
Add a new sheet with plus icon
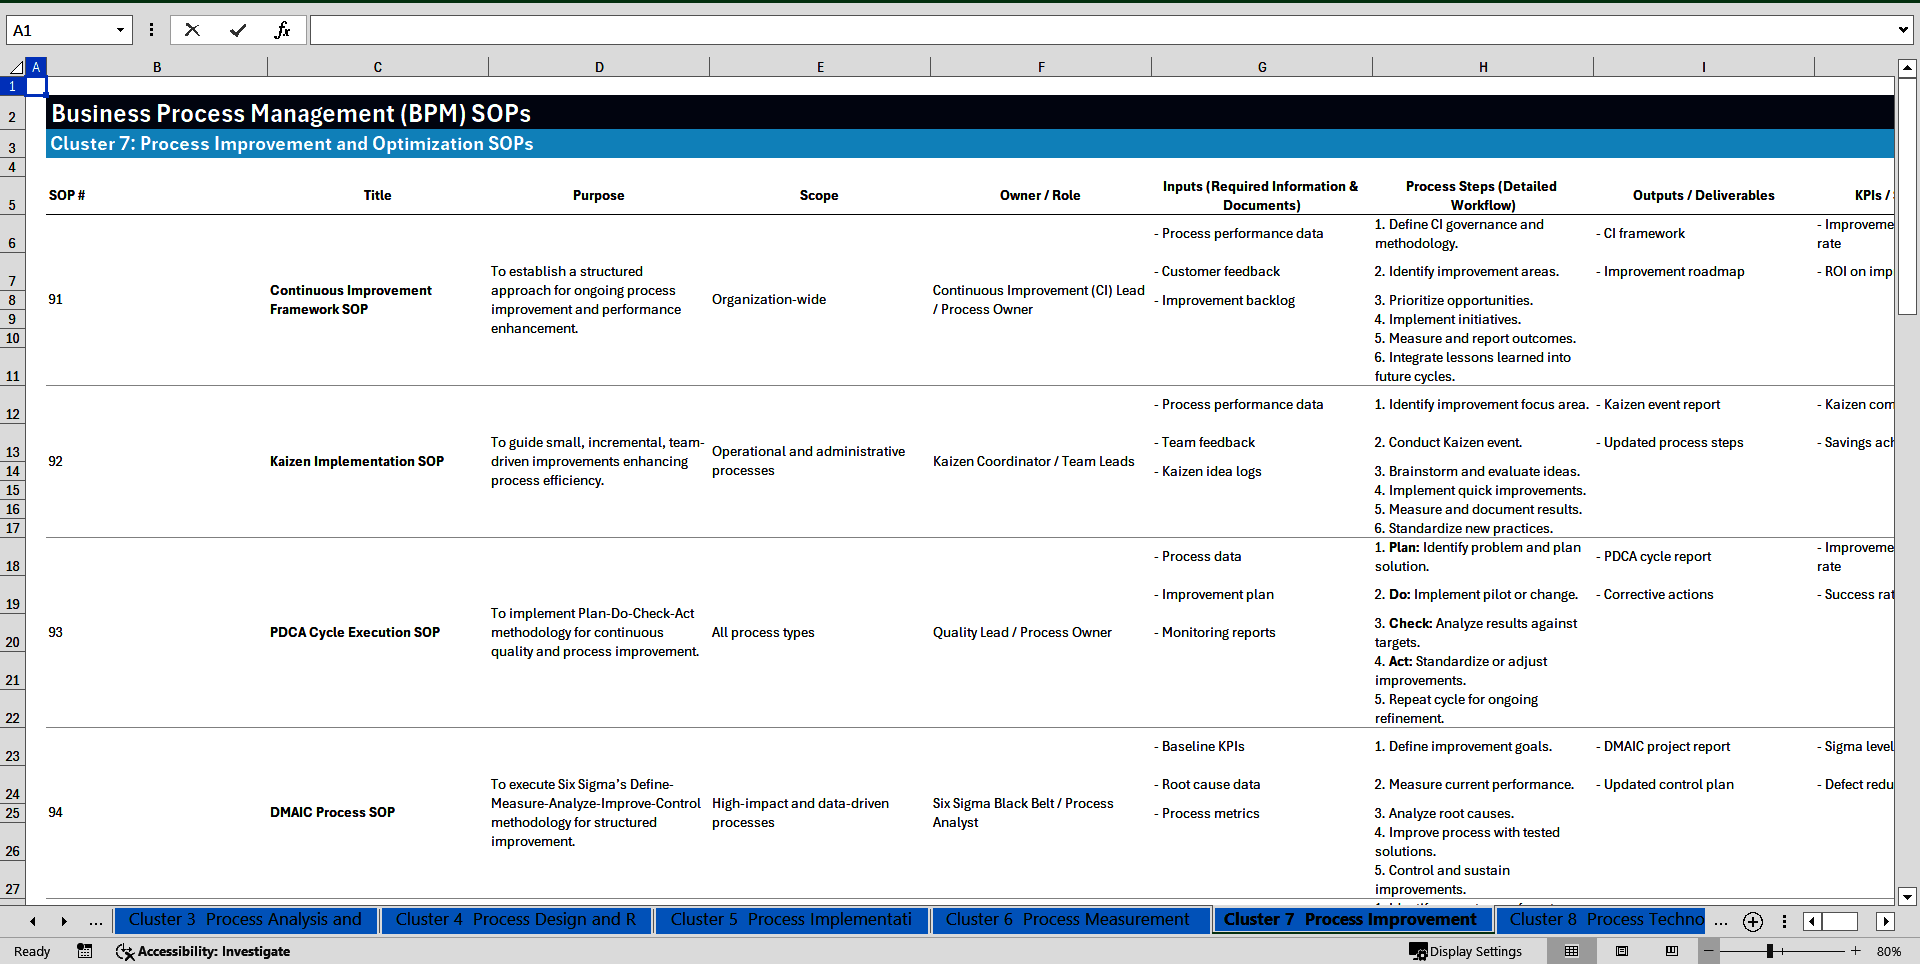pyautogui.click(x=1752, y=921)
